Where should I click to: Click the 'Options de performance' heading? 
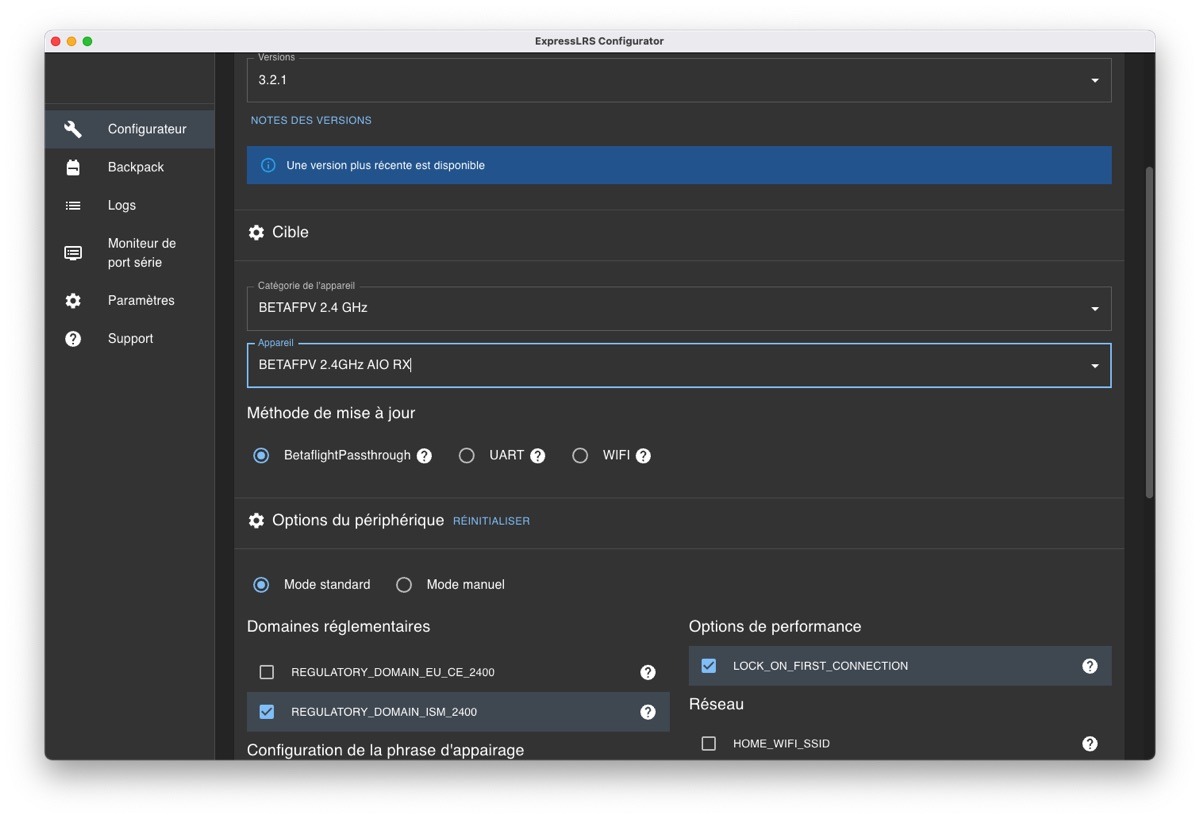[775, 627]
